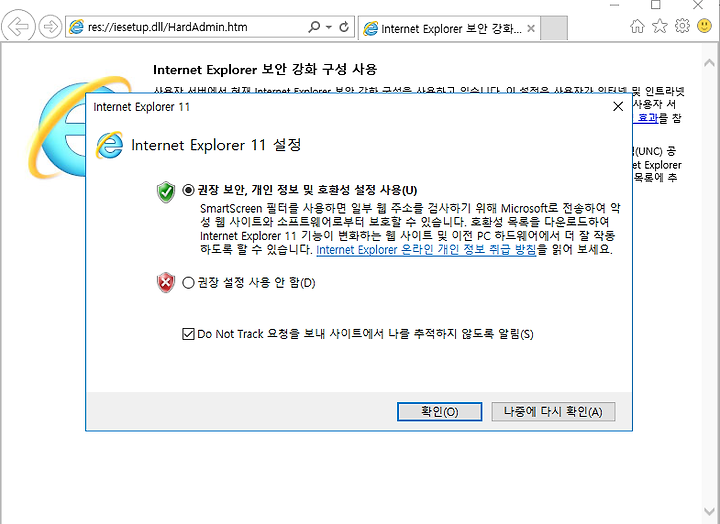Select 권장 설정 사용 안 함 radio button
720x524 pixels.
pyautogui.click(x=188, y=282)
